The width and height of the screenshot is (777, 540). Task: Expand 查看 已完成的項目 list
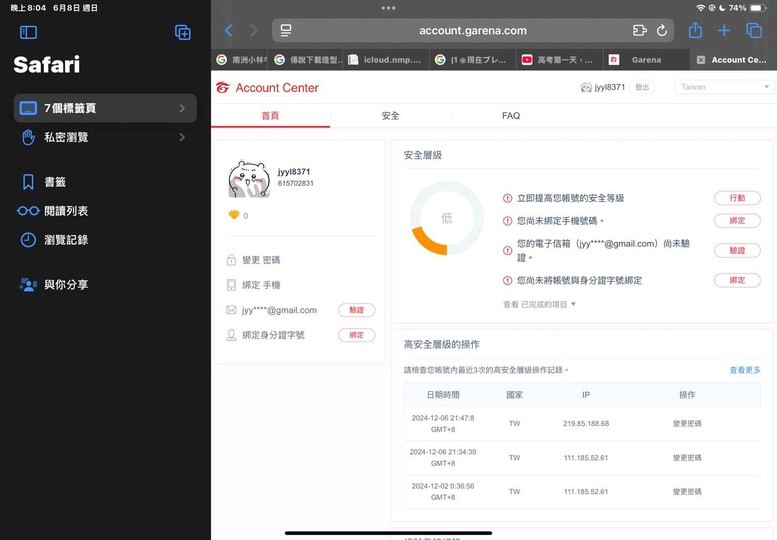(x=540, y=304)
